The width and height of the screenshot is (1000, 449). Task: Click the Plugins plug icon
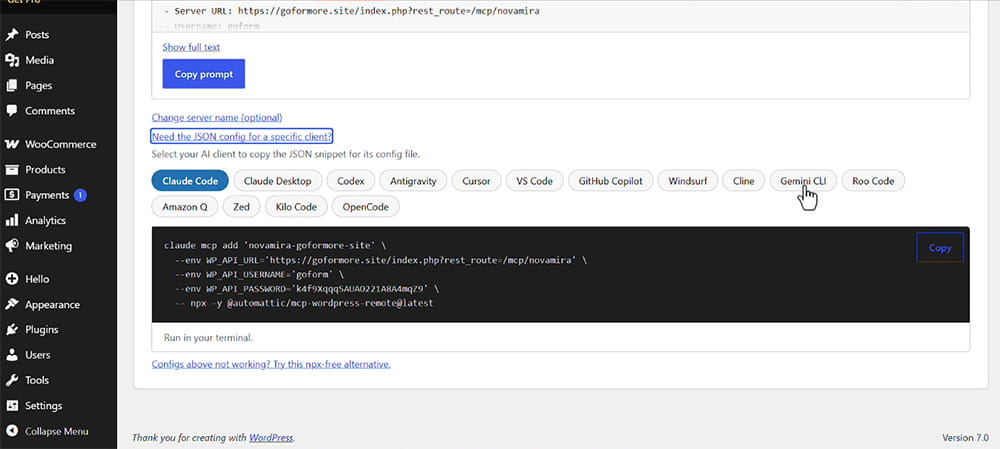click(12, 330)
